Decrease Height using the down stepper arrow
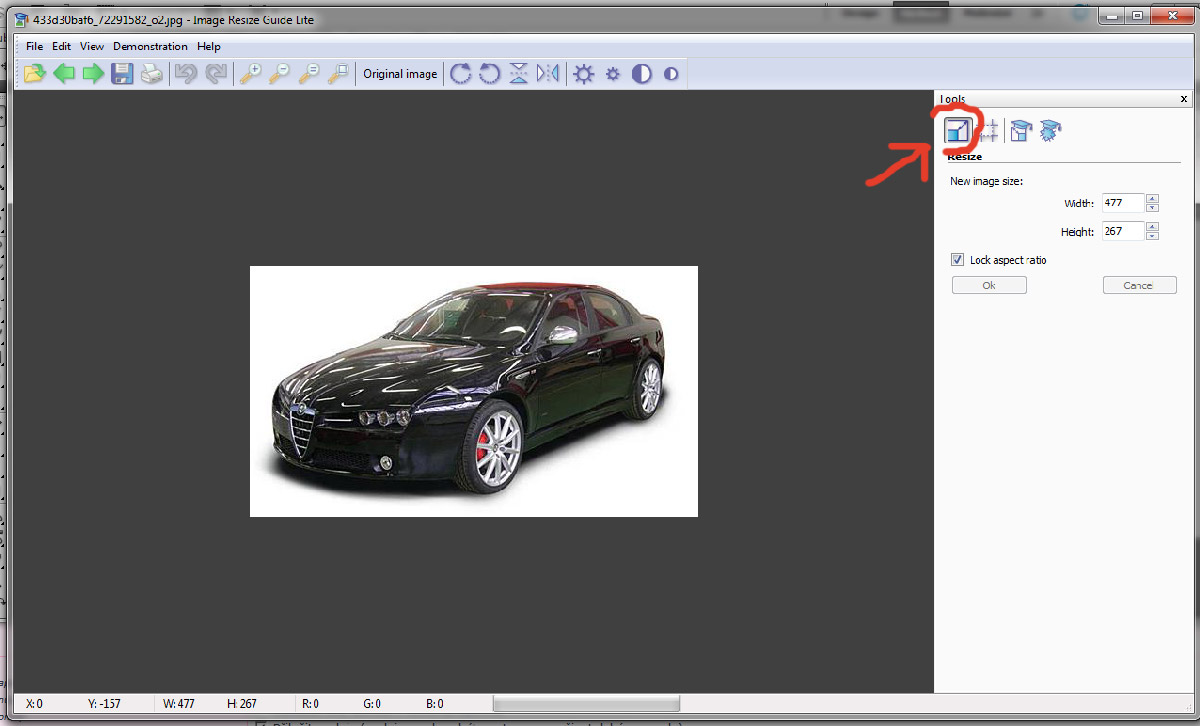 click(1152, 236)
